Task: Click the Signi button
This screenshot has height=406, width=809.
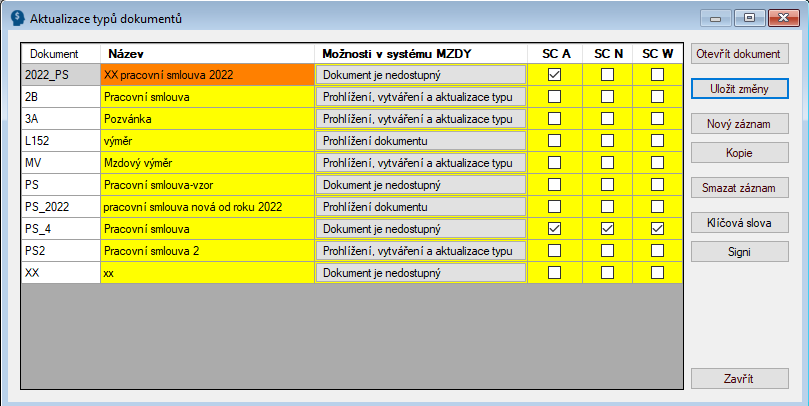Action: click(739, 251)
